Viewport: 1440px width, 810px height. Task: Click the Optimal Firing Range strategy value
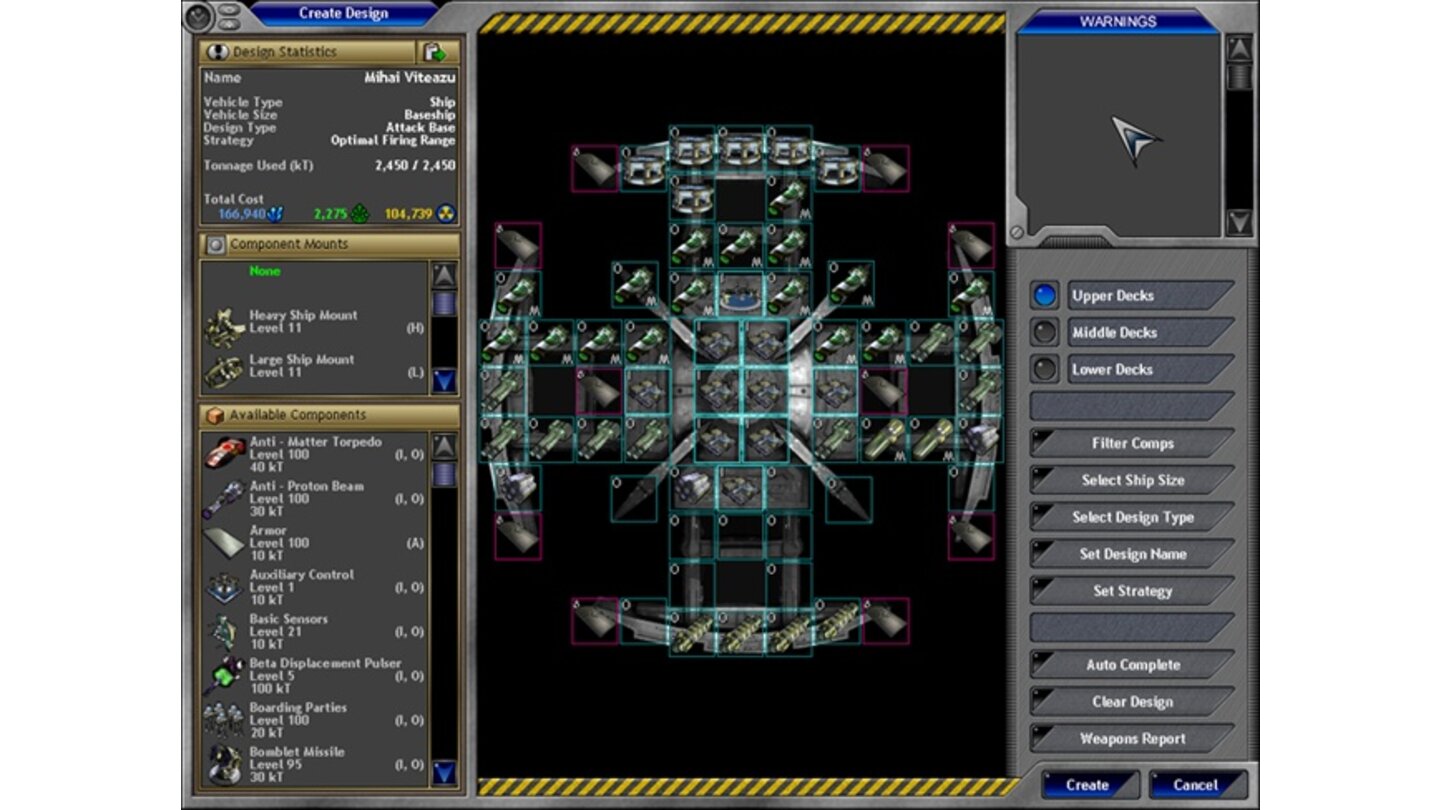pos(393,141)
